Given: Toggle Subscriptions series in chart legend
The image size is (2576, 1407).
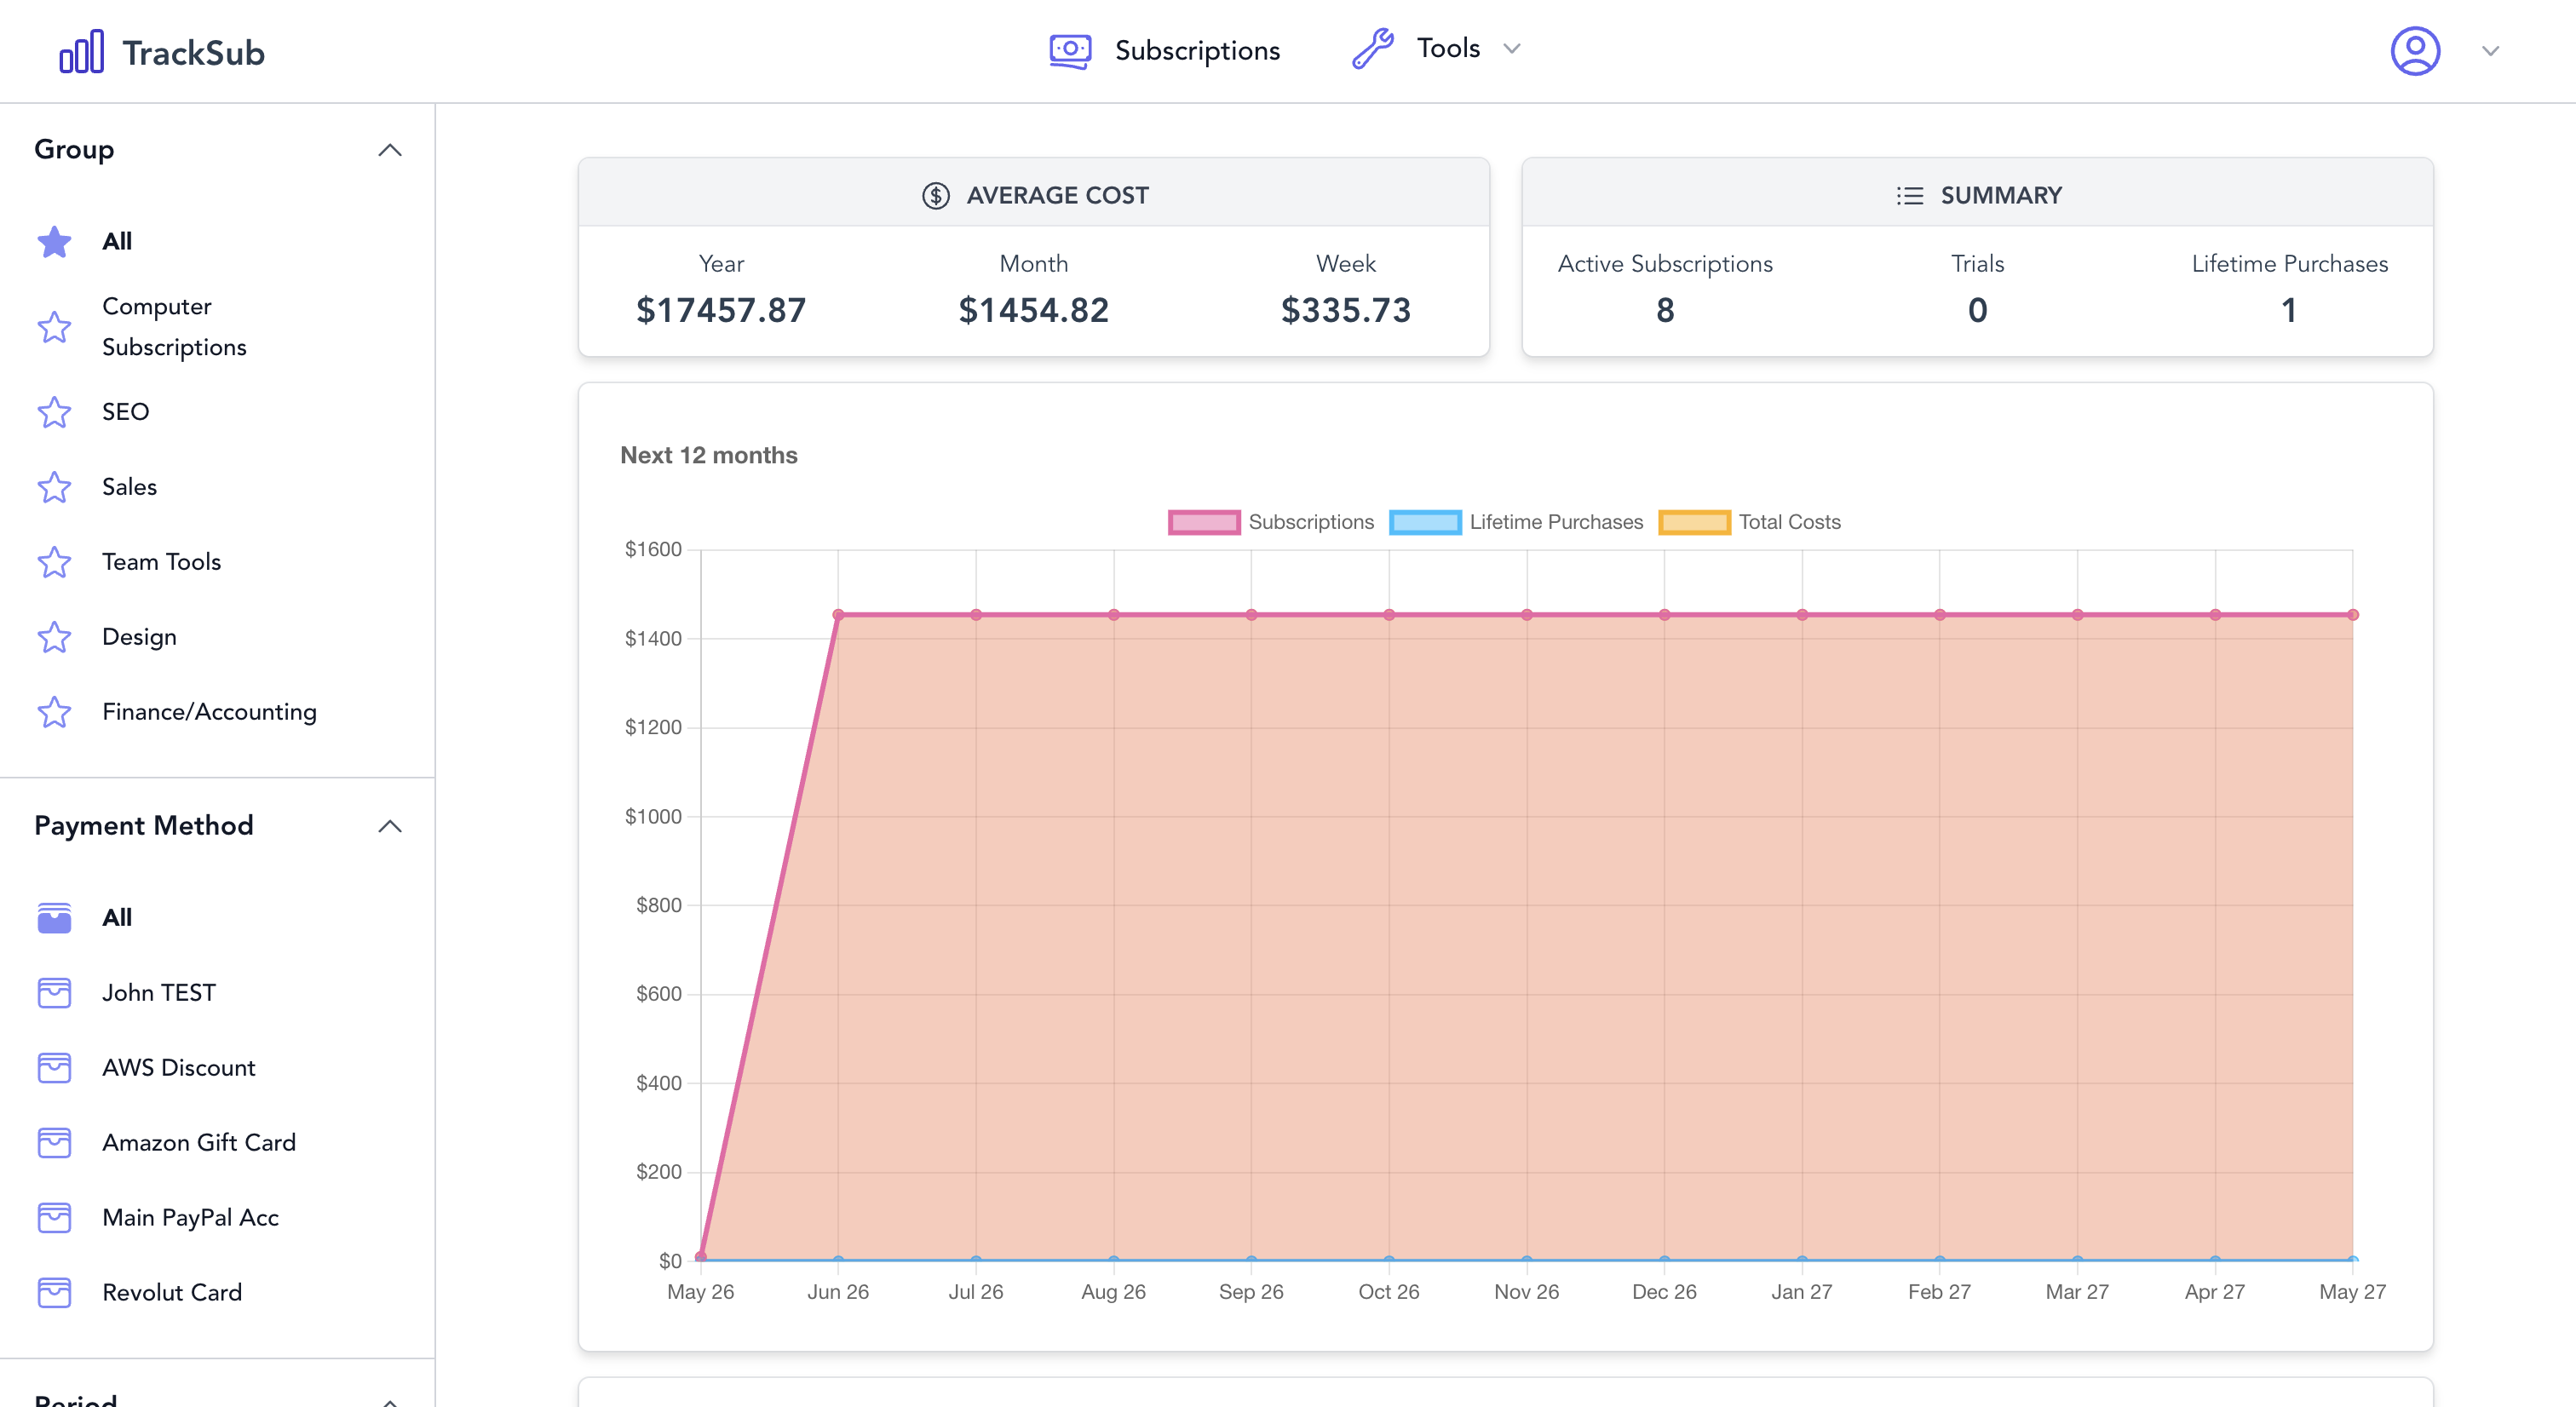Looking at the screenshot, I should pyautogui.click(x=1270, y=522).
